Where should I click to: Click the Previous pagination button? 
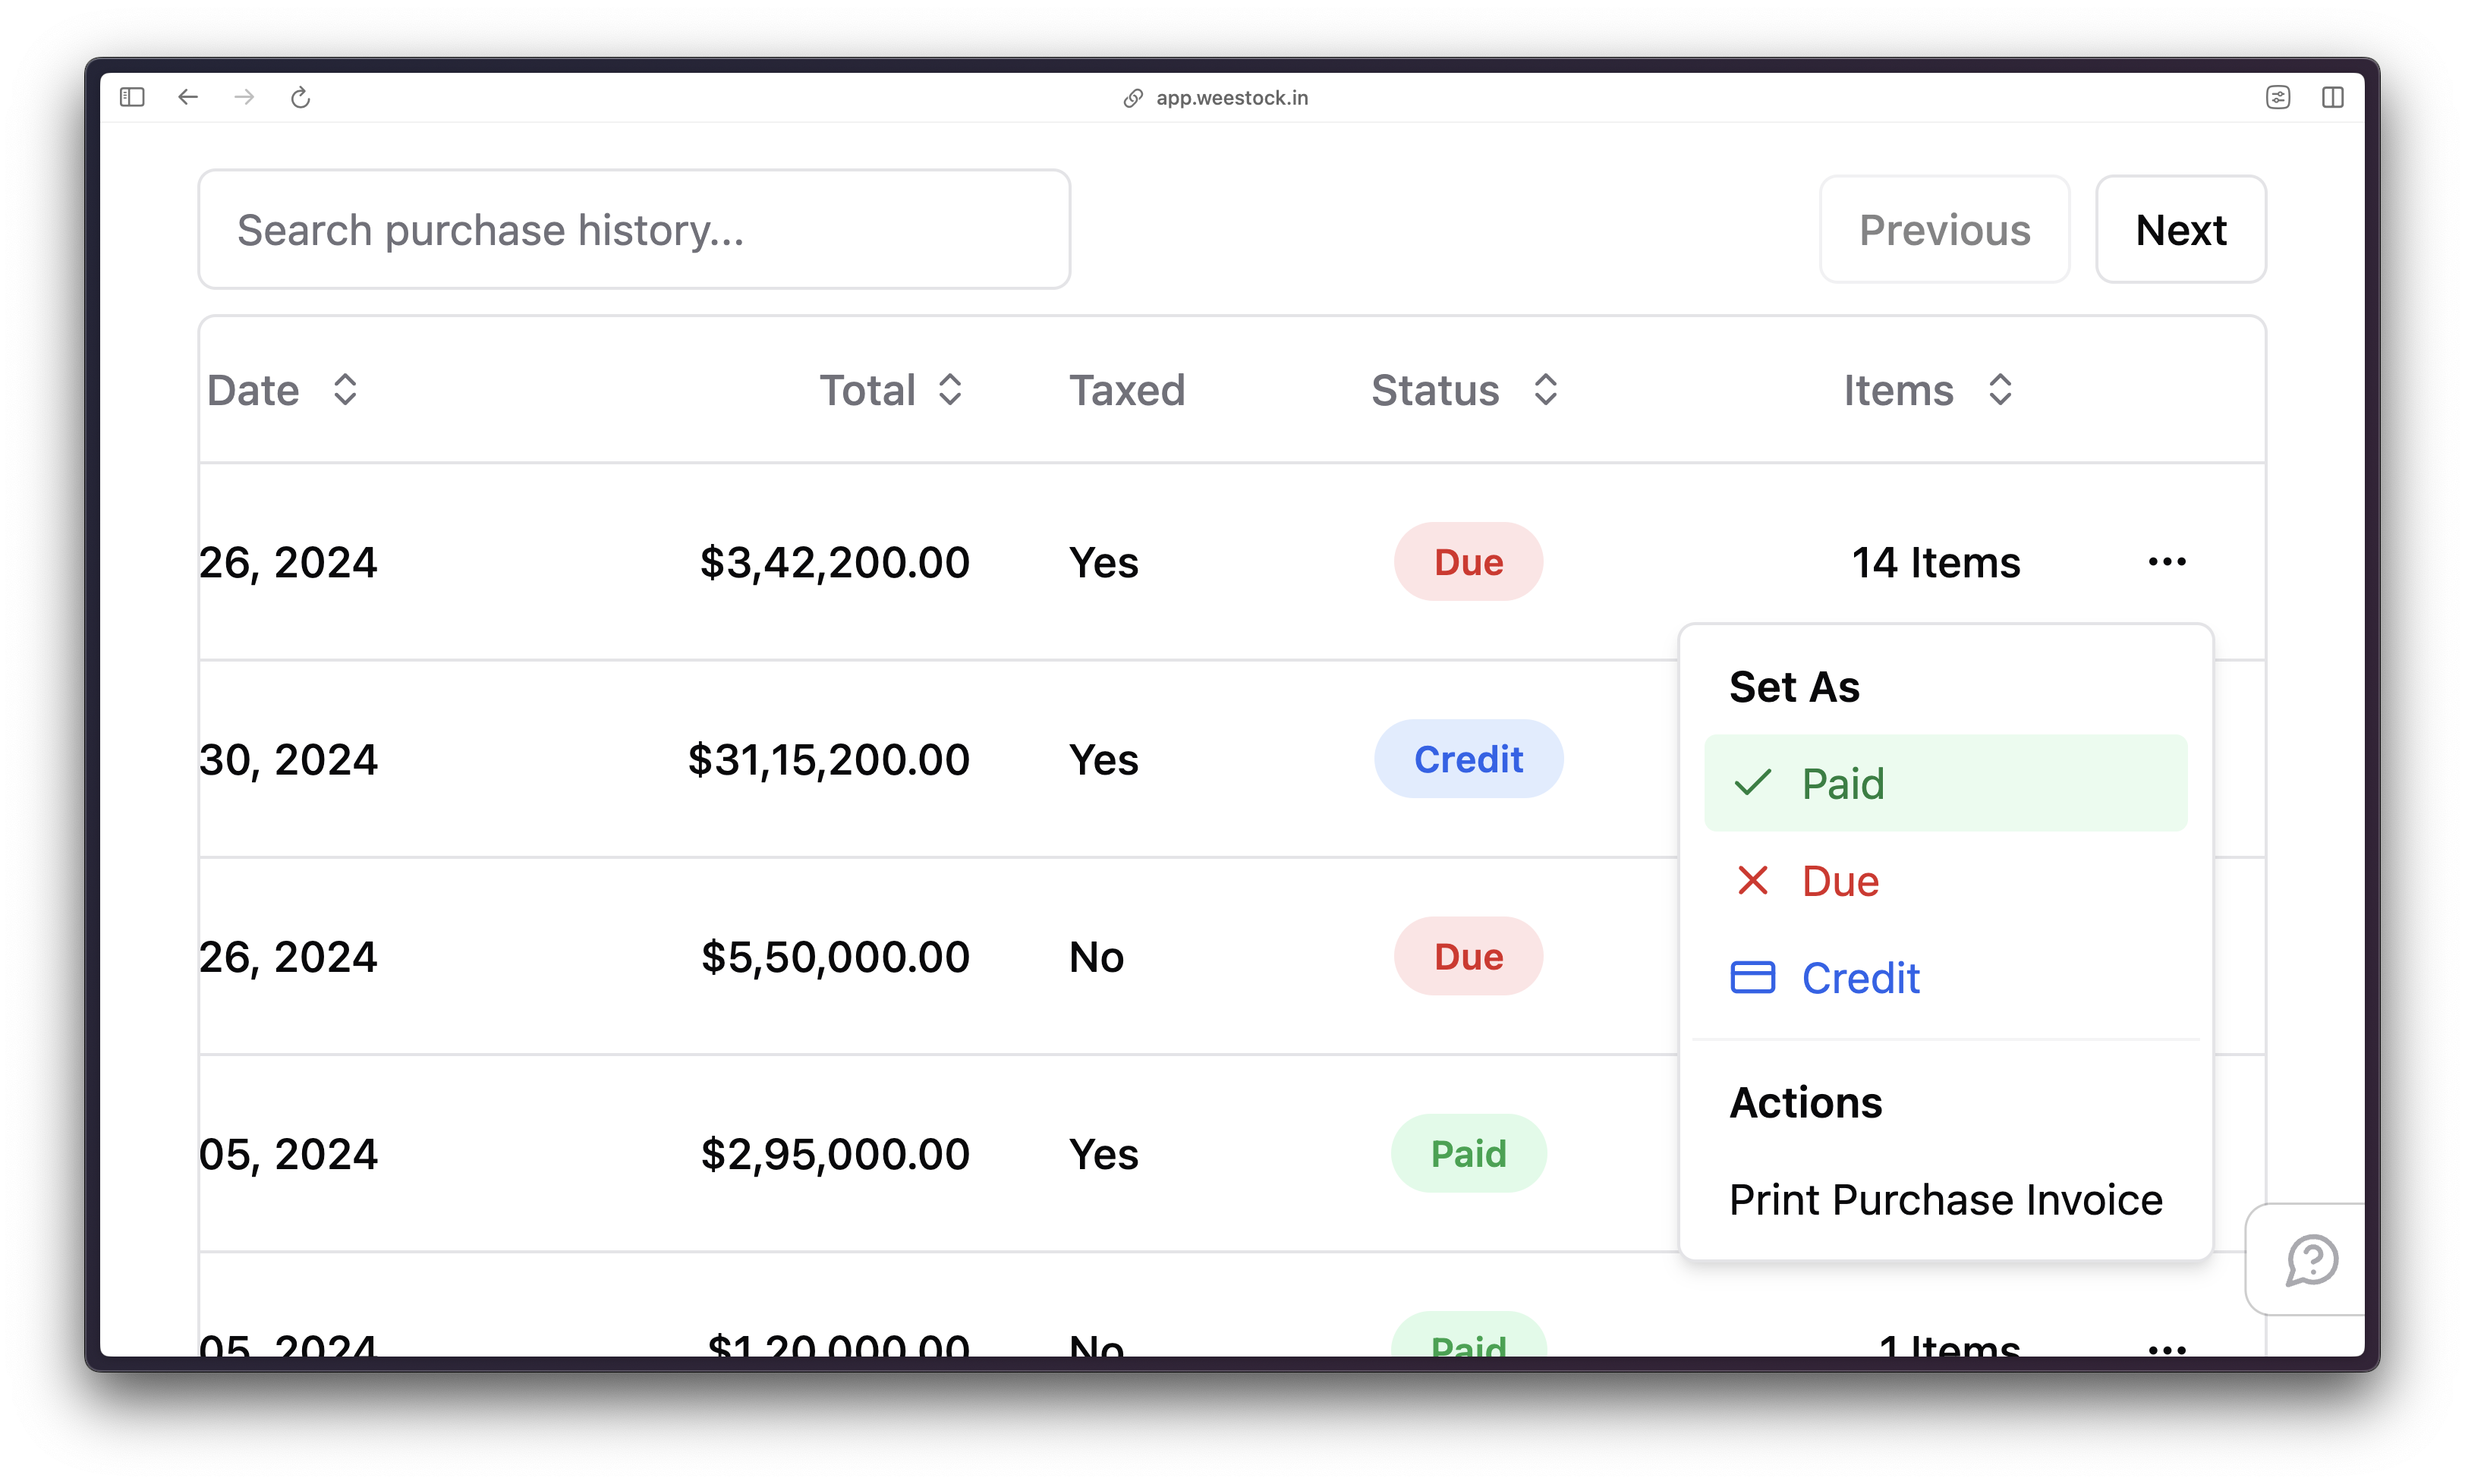(x=1944, y=229)
